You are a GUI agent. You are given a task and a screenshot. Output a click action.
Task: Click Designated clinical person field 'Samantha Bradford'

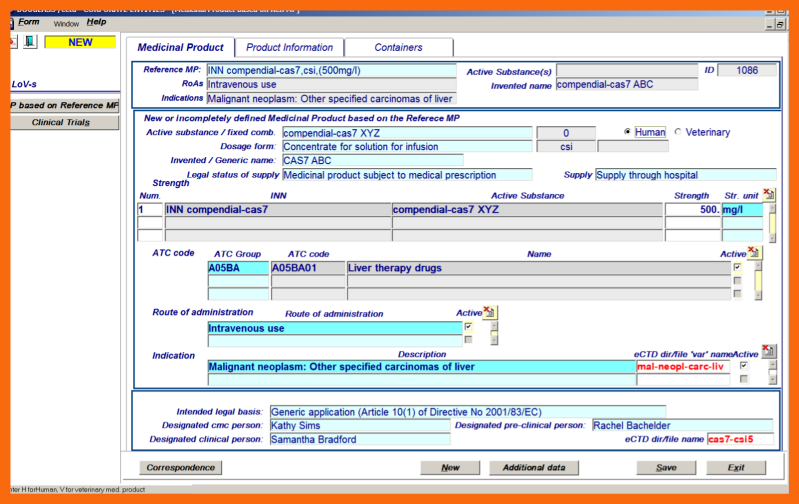[360, 439]
